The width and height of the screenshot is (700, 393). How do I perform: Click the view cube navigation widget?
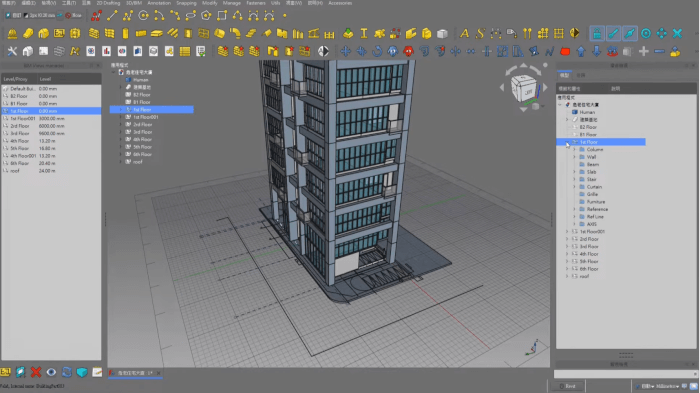coord(524,88)
